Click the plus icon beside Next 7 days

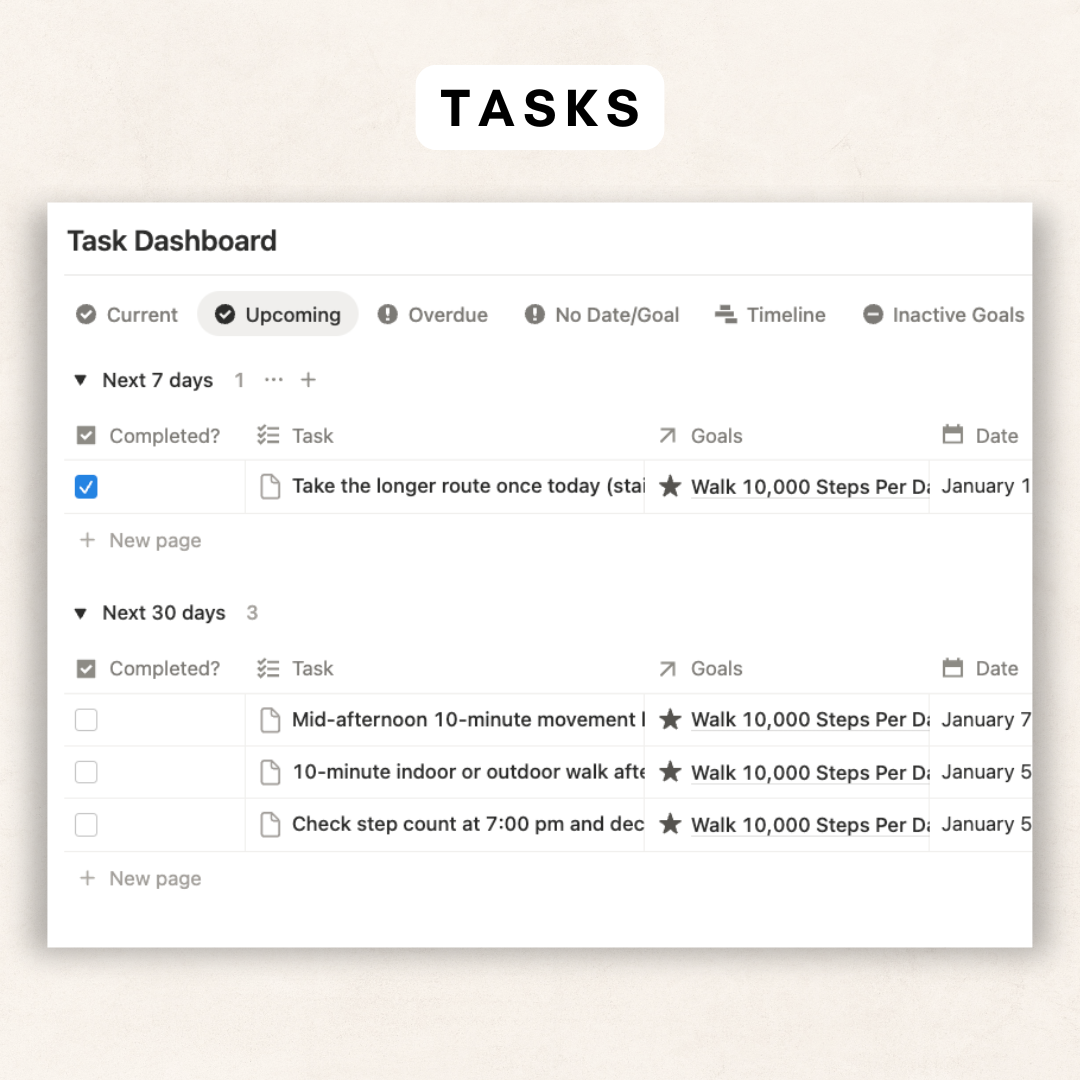[308, 380]
